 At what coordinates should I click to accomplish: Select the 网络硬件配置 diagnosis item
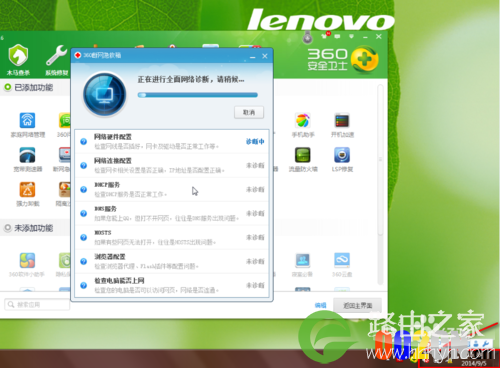[172, 142]
